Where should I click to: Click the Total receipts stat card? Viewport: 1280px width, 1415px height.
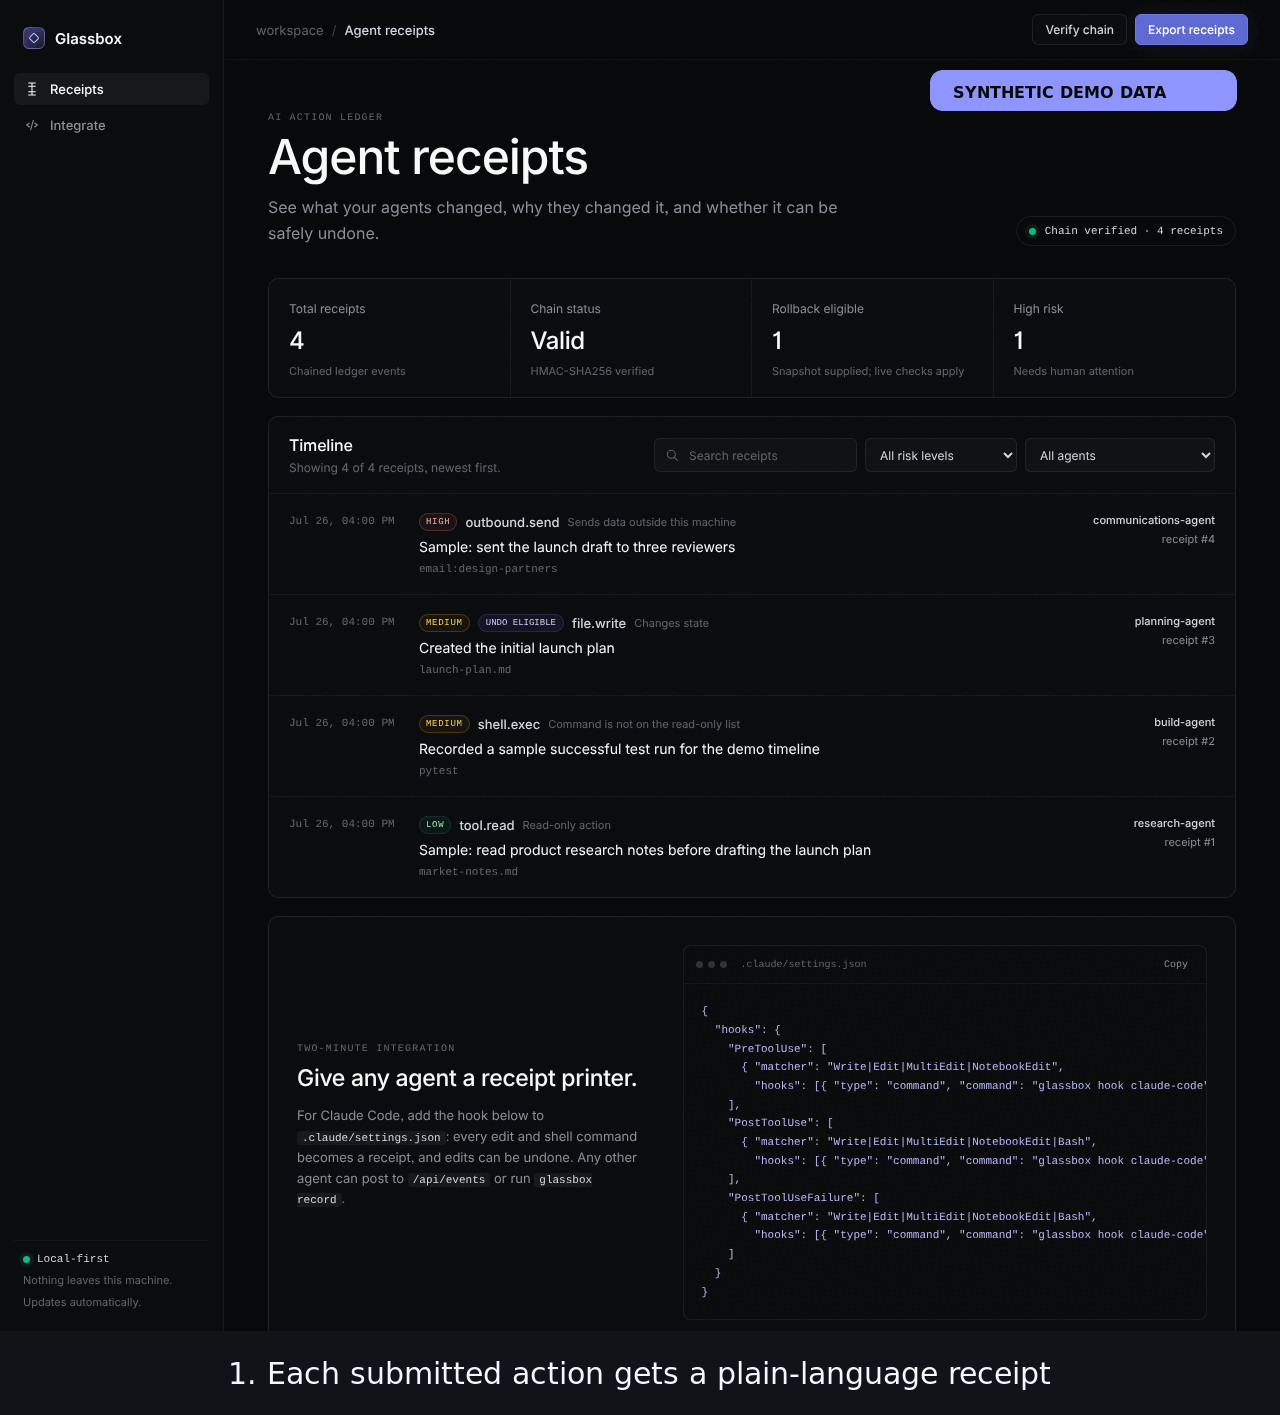(389, 338)
